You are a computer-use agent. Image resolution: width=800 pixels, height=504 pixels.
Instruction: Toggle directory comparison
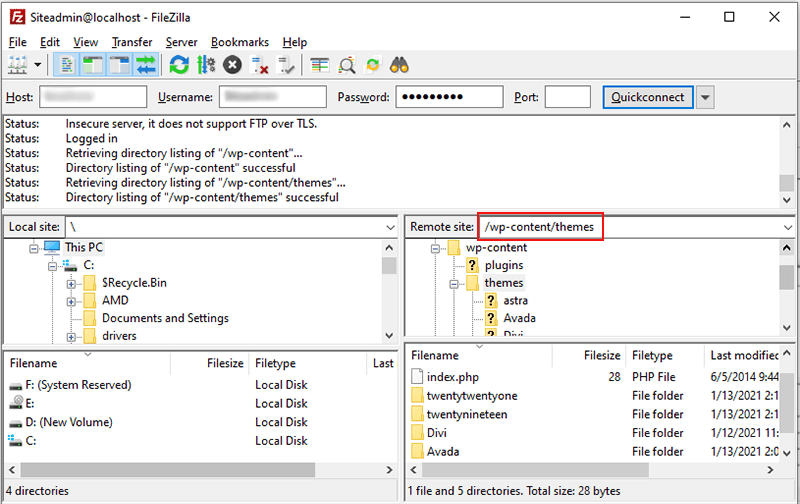point(347,65)
